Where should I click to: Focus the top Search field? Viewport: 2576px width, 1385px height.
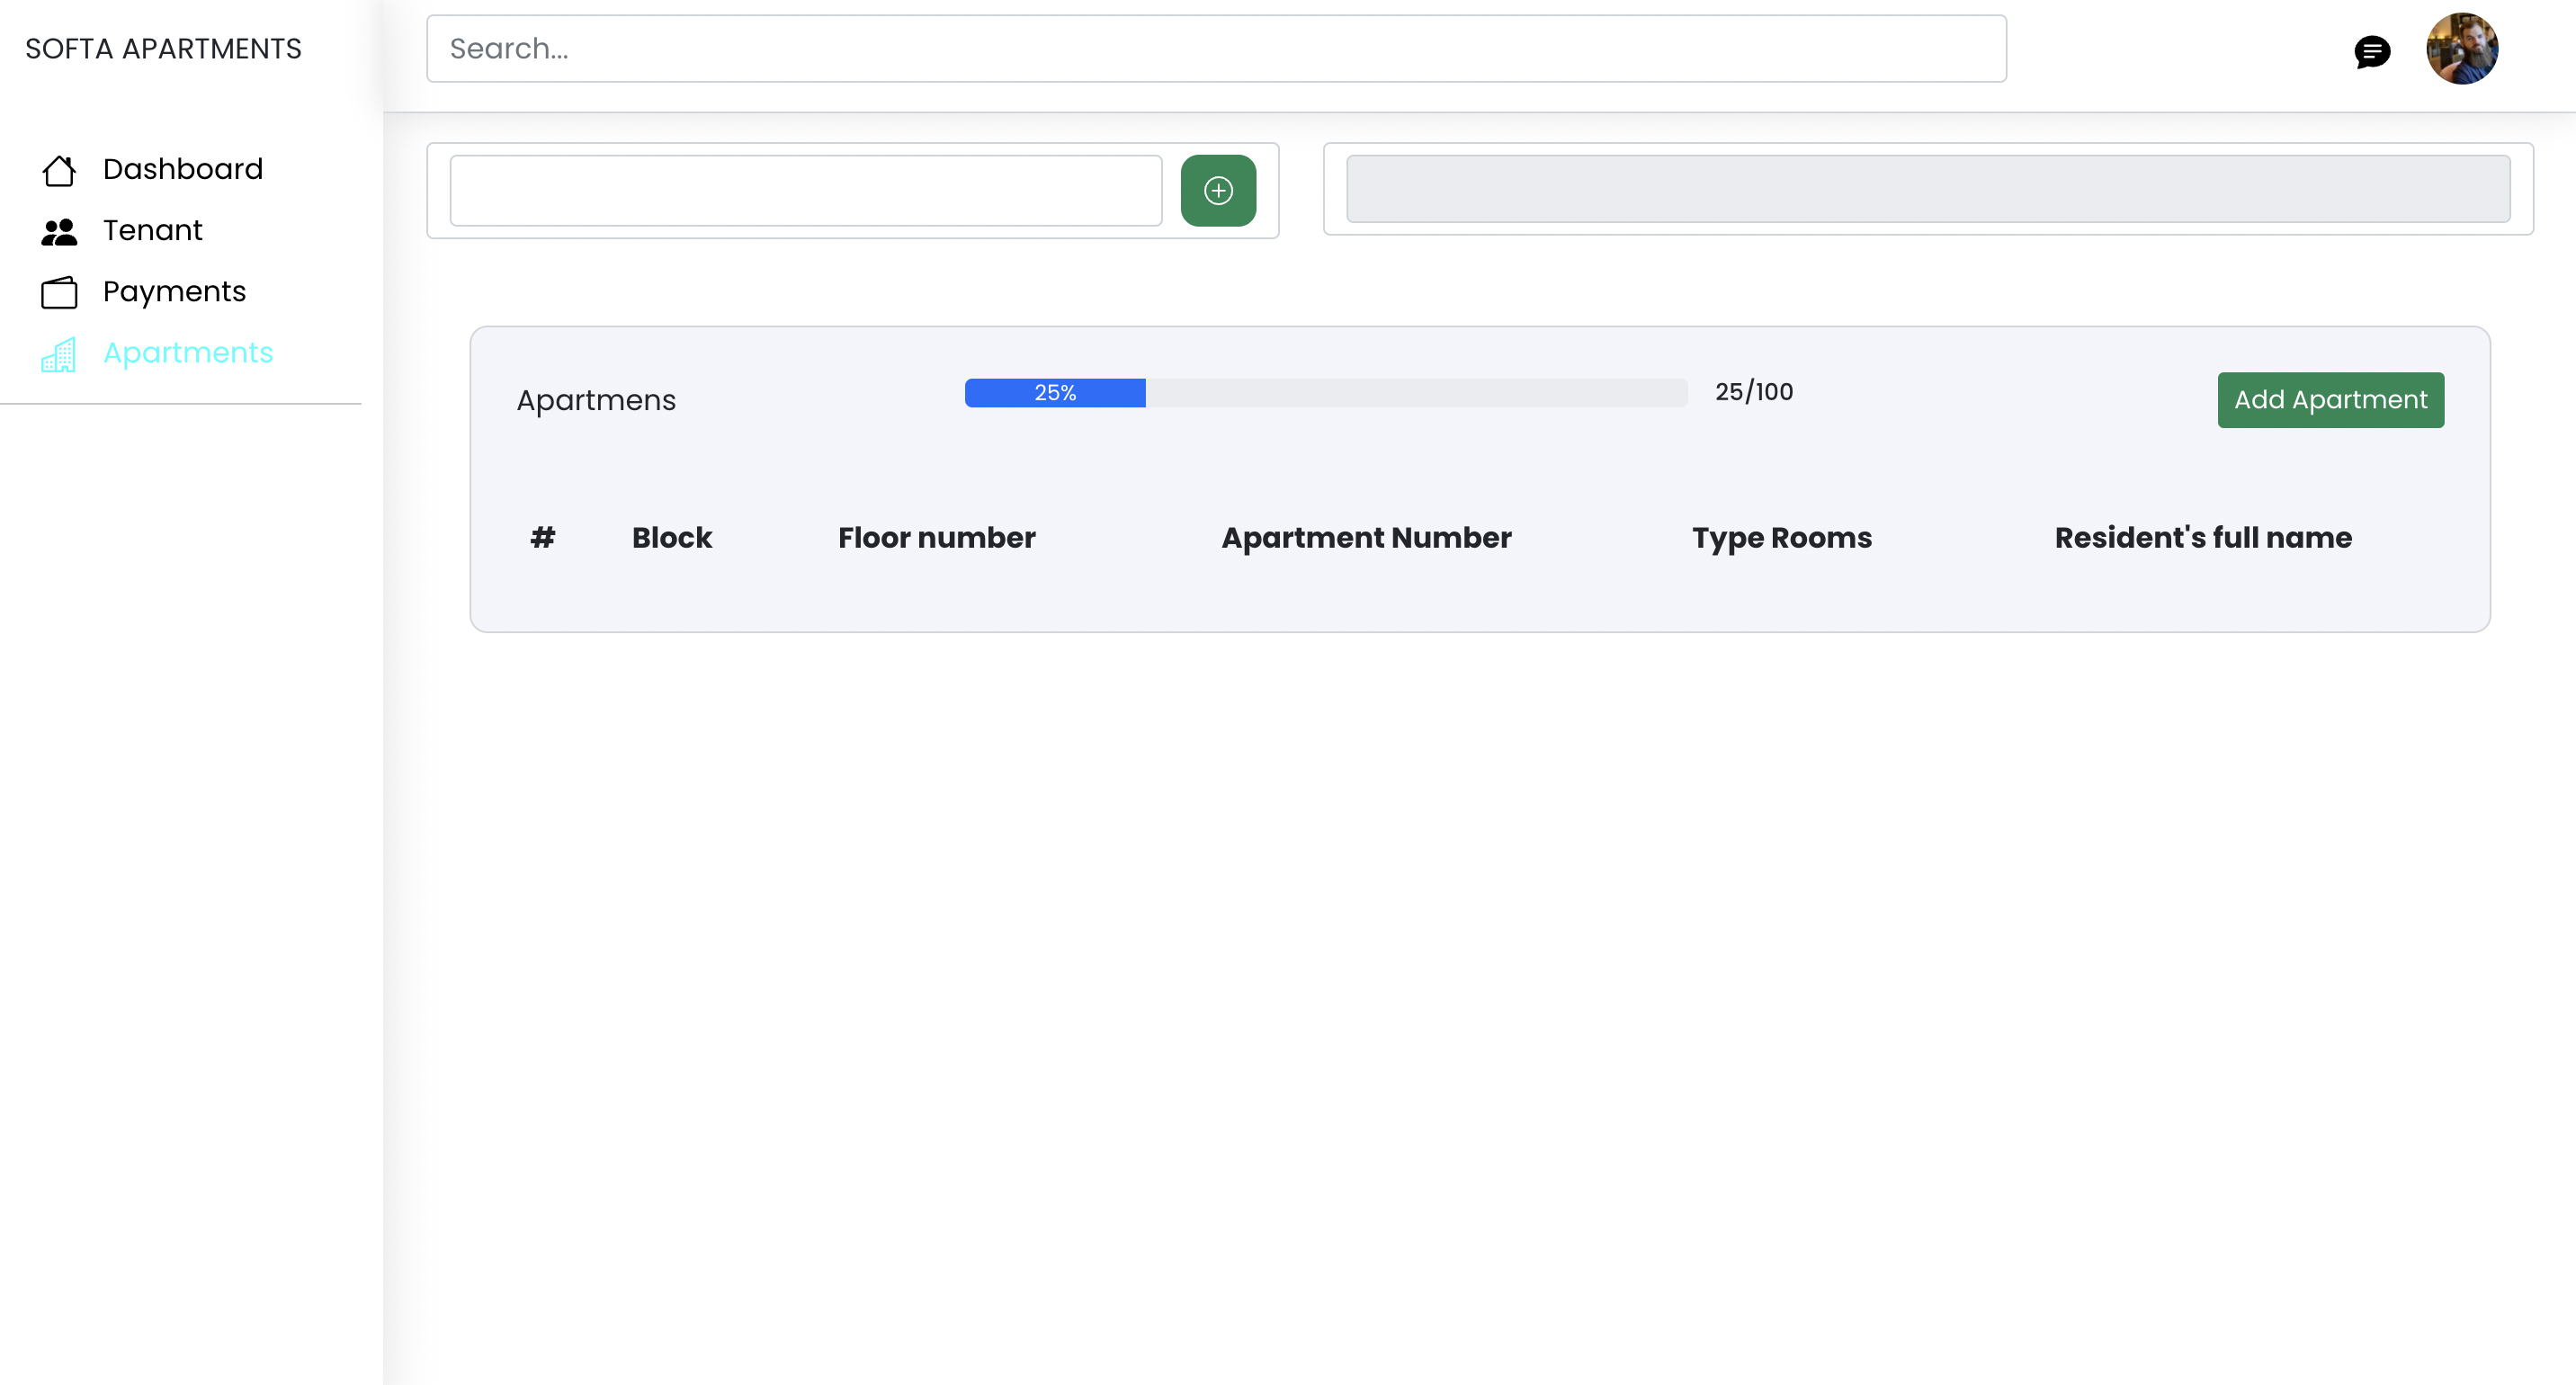pyautogui.click(x=1215, y=48)
